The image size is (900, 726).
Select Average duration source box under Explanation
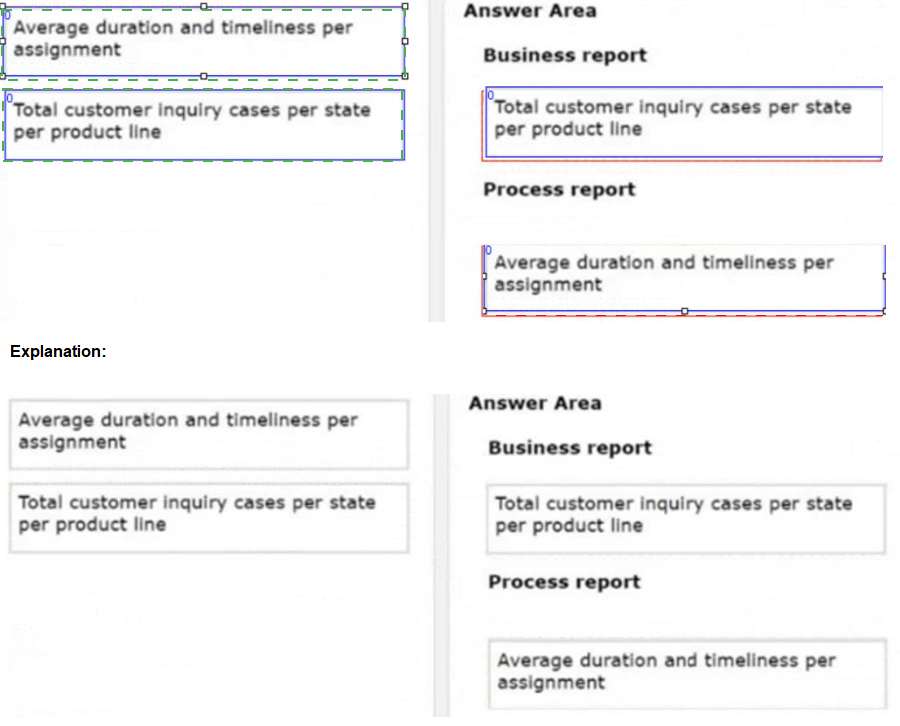click(209, 434)
